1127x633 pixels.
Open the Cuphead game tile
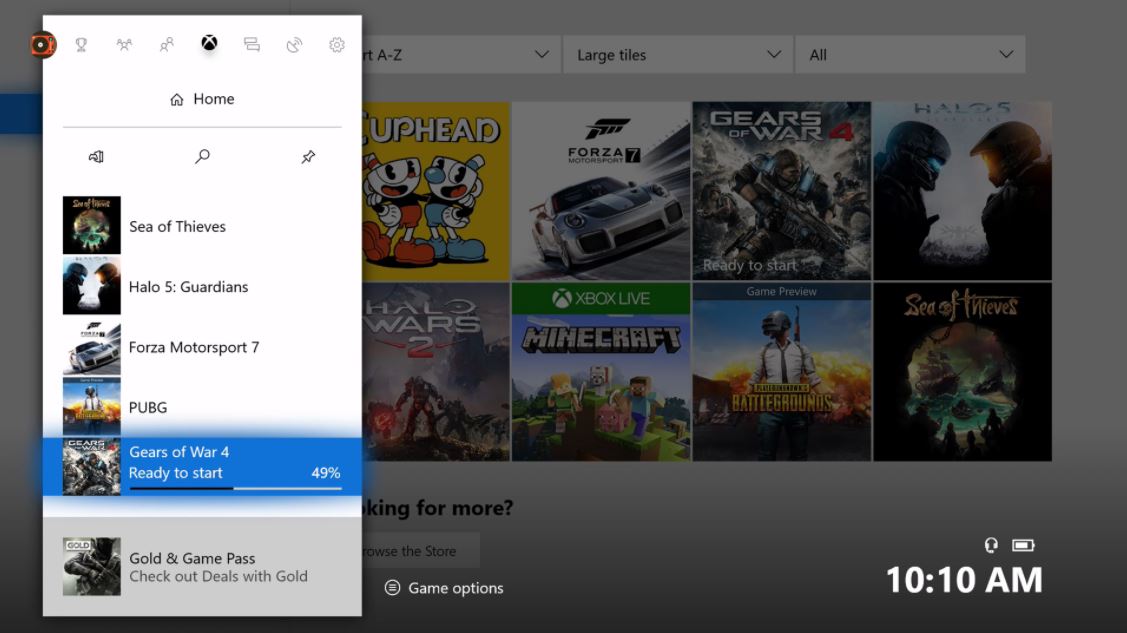click(436, 190)
